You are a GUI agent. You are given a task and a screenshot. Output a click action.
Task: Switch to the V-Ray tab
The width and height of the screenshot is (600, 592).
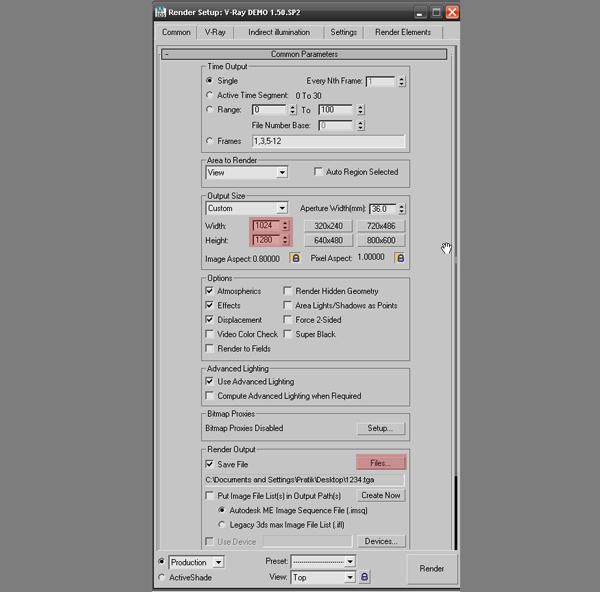pos(215,32)
